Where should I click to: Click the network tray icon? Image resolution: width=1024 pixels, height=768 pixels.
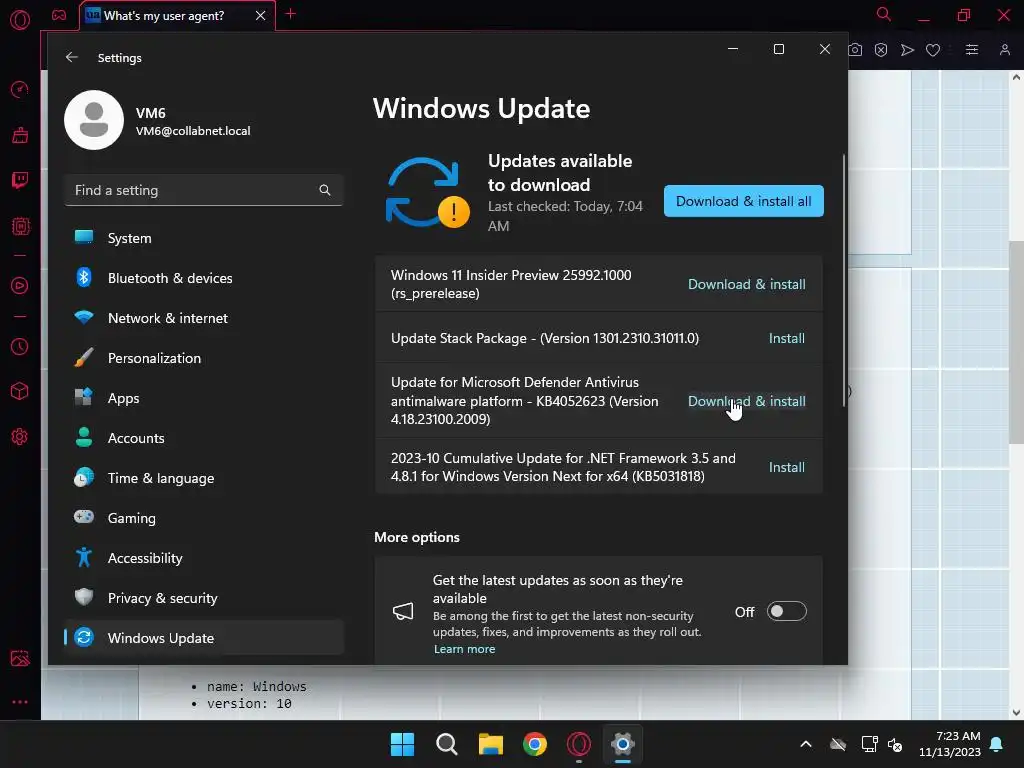click(869, 744)
